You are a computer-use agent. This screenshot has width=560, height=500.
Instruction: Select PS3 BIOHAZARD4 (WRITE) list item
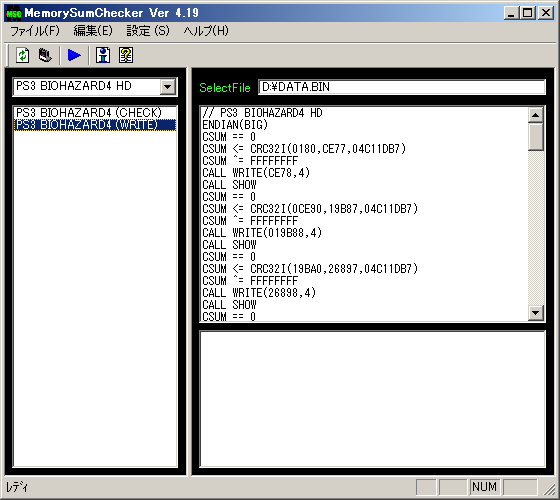point(95,125)
